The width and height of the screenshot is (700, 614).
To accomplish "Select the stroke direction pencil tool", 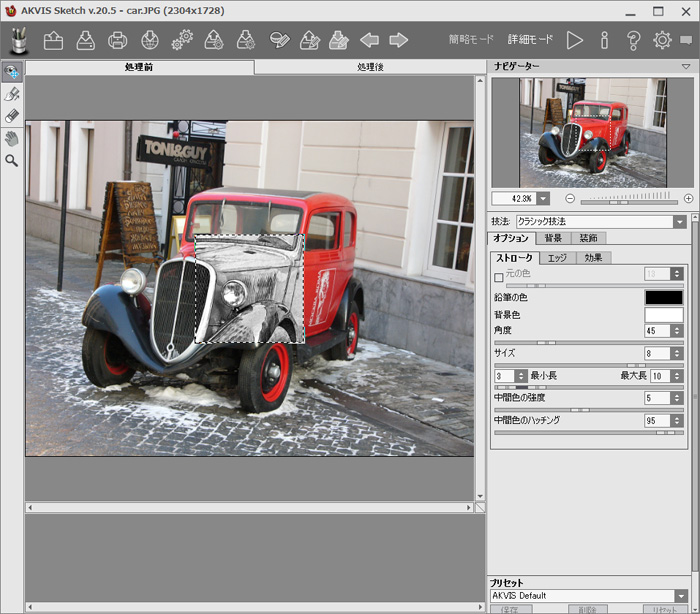I will [12, 94].
